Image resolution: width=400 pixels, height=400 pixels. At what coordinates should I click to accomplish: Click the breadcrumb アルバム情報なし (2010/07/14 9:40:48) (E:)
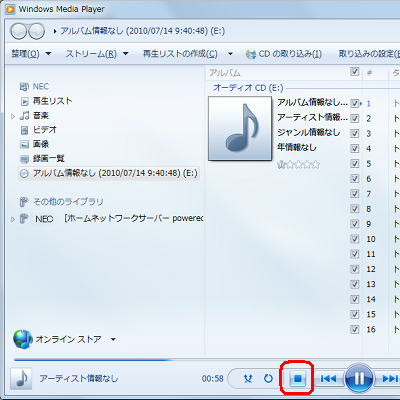pyautogui.click(x=143, y=31)
